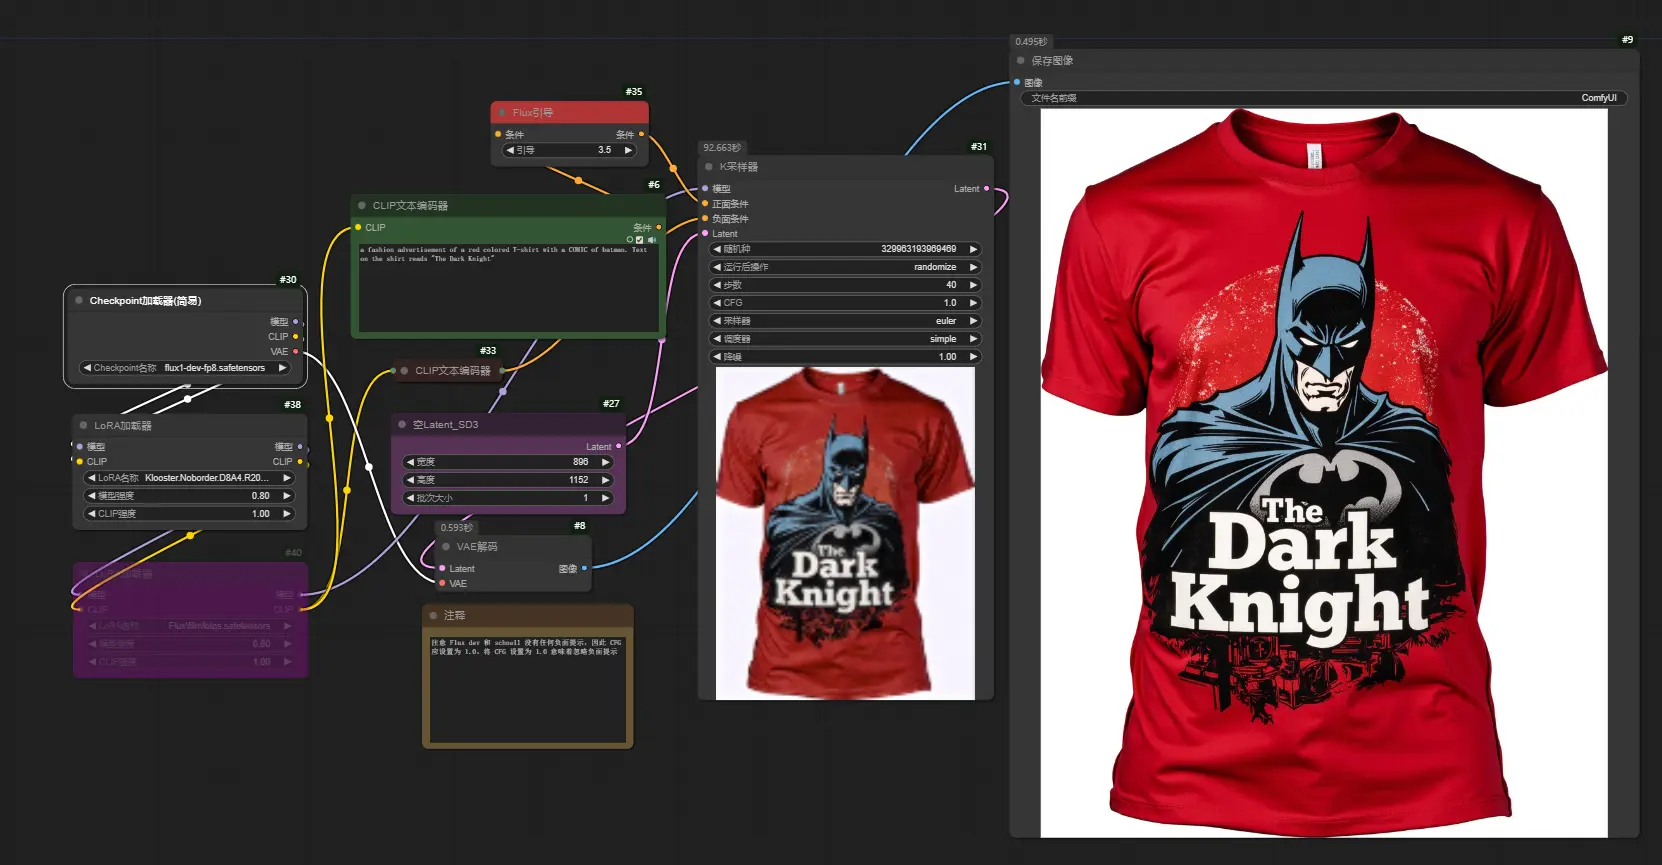Click the 0.495秒 time badge above 保存图像
The width and height of the screenshot is (1662, 865).
click(x=1031, y=42)
